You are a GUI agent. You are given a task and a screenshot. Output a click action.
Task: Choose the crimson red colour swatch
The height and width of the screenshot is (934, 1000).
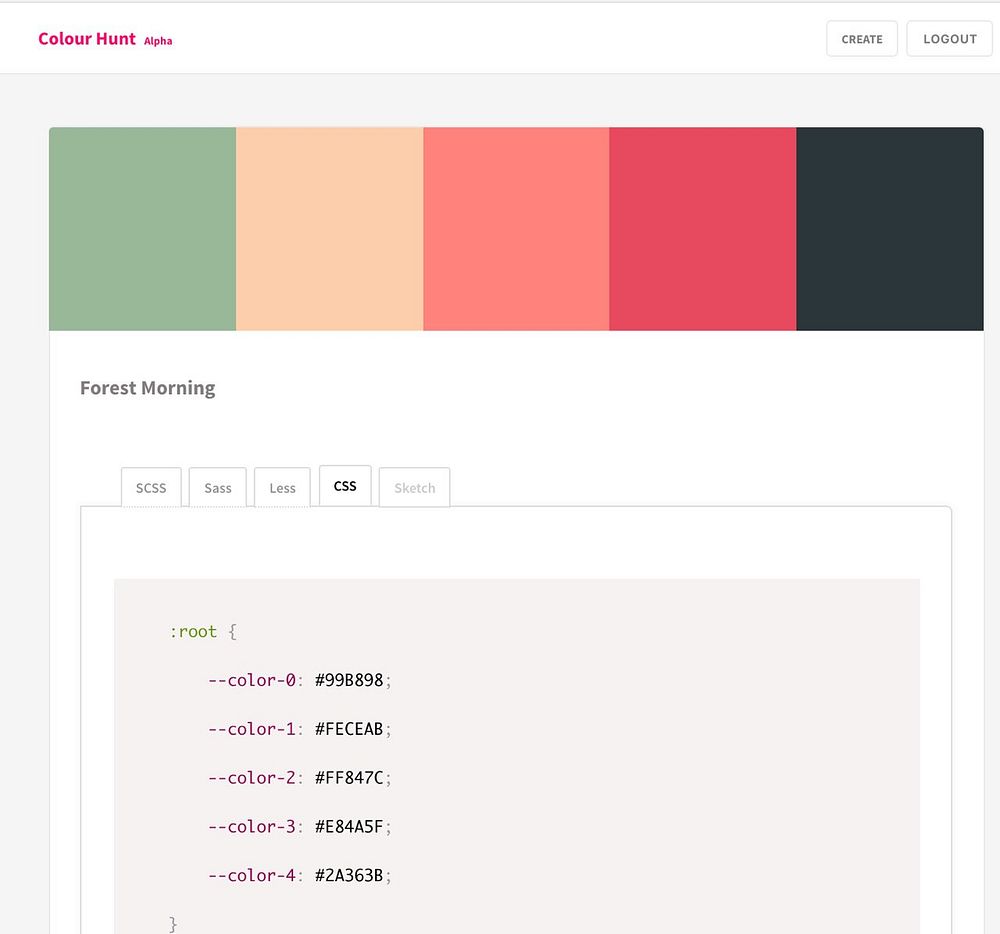(x=702, y=229)
